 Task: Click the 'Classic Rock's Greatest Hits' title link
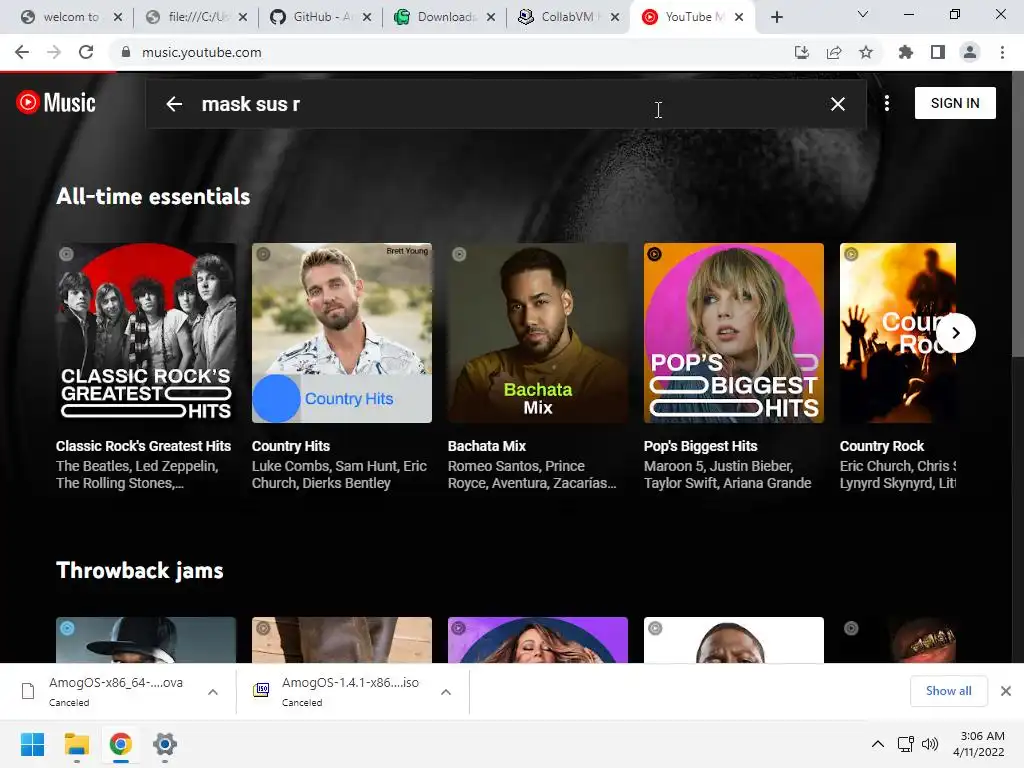(143, 446)
